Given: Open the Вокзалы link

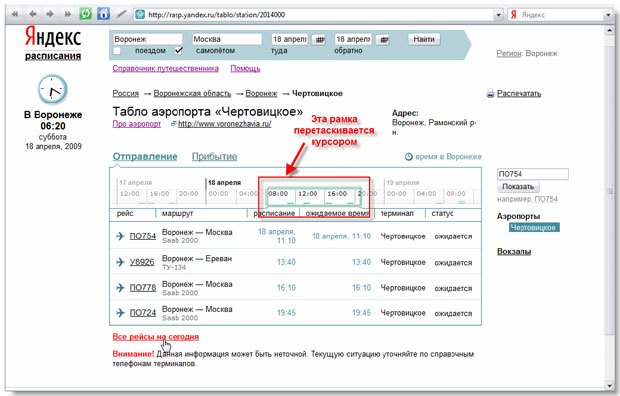Looking at the screenshot, I should pyautogui.click(x=514, y=252).
